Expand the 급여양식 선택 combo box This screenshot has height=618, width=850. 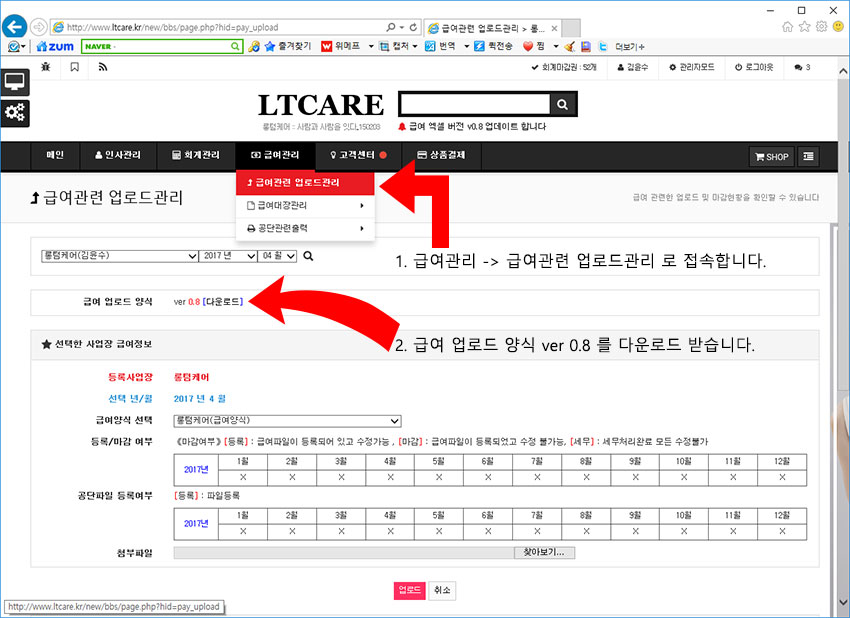pyautogui.click(x=287, y=421)
